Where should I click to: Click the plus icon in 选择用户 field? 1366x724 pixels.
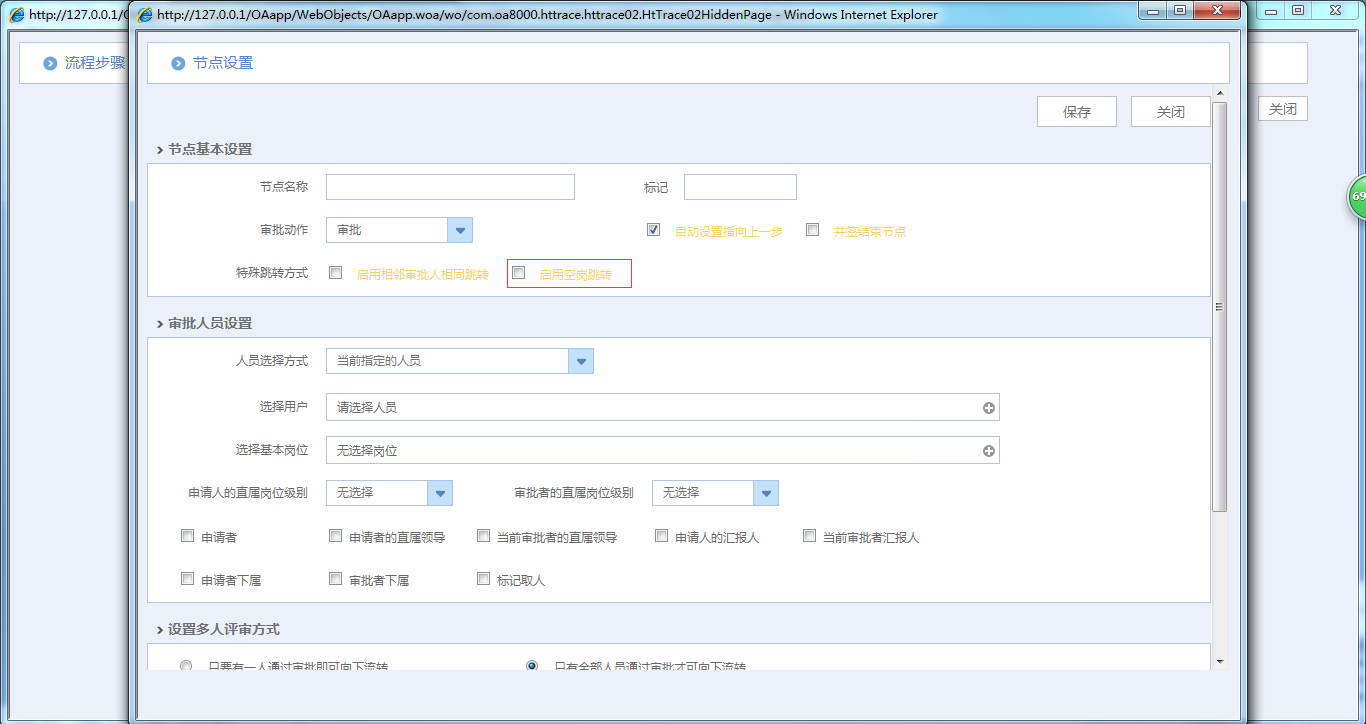pos(988,408)
